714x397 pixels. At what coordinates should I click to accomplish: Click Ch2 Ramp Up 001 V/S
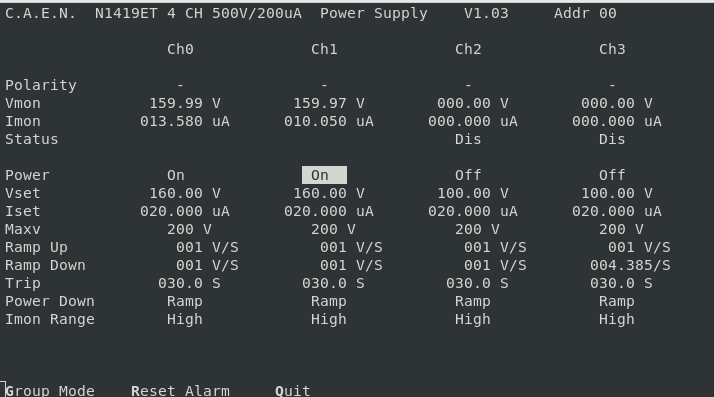pos(495,247)
